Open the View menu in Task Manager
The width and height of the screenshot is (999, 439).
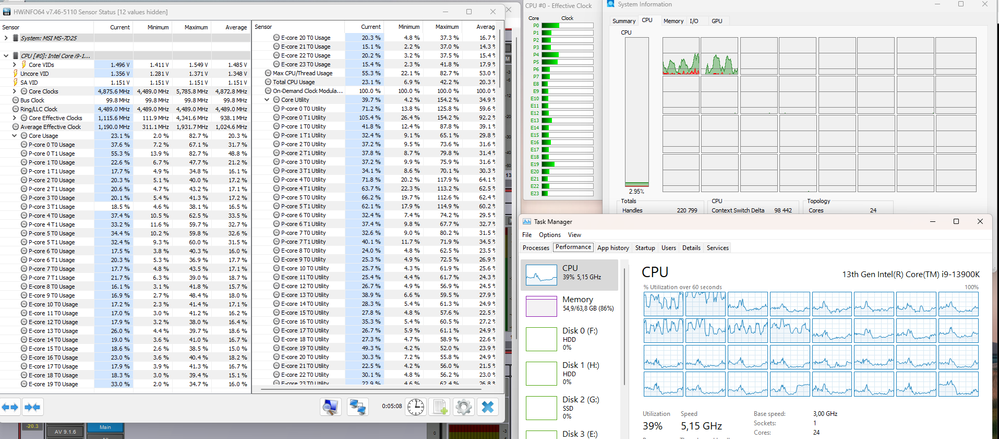coord(575,235)
